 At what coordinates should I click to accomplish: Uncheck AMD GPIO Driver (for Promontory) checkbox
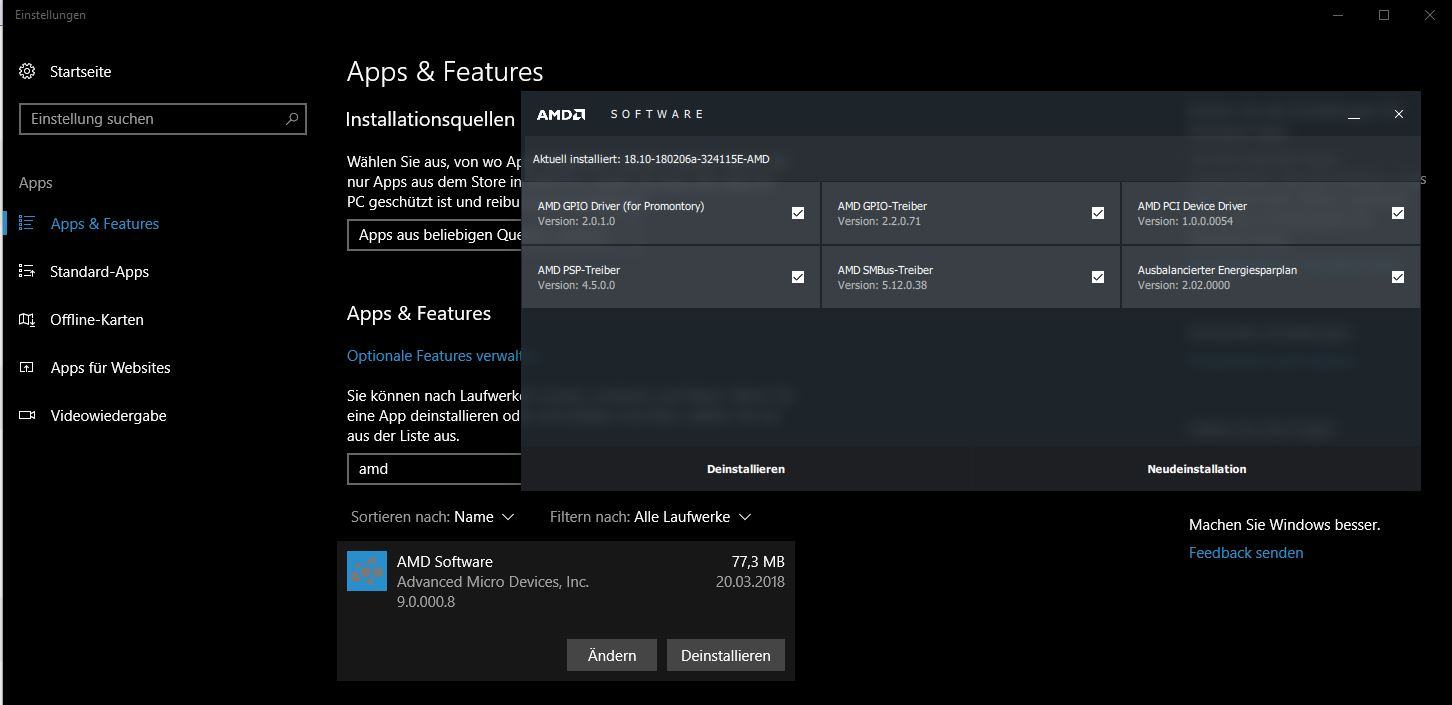(x=798, y=213)
